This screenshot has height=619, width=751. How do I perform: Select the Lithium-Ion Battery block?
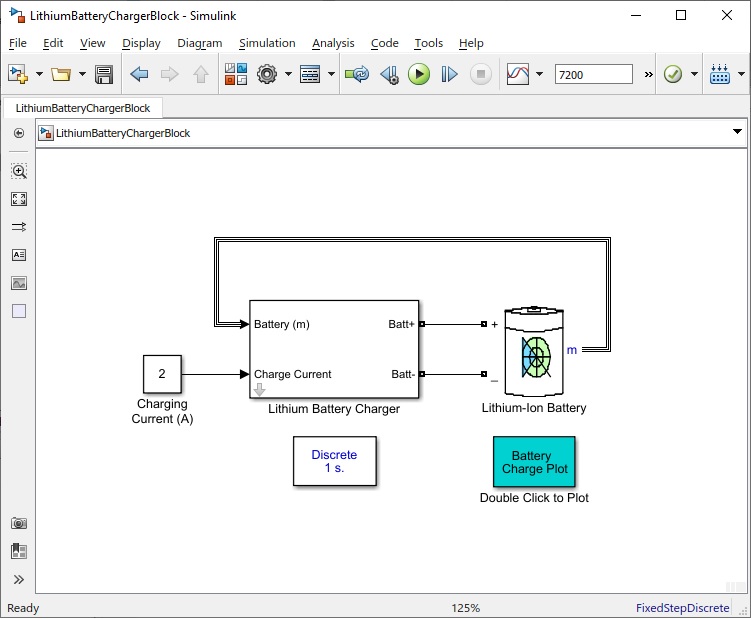[534, 352]
